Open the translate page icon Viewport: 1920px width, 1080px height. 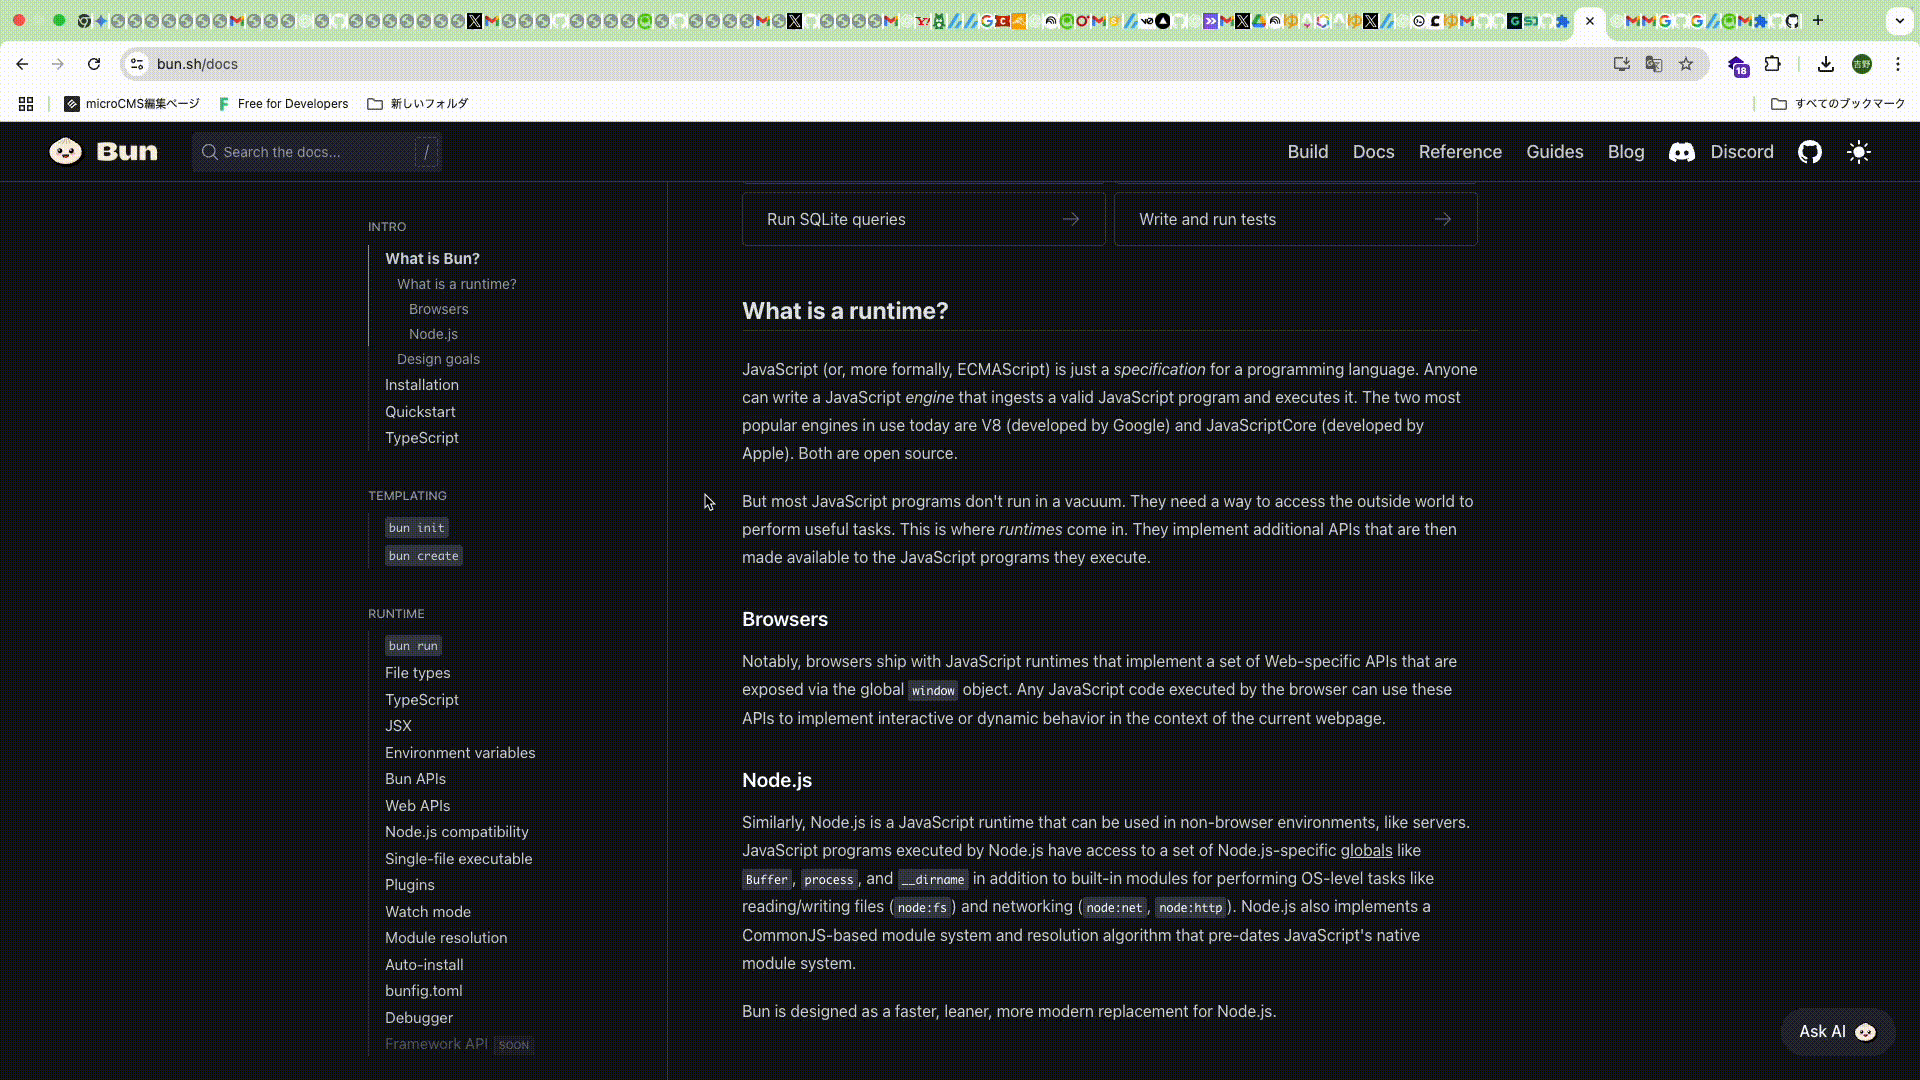click(x=1654, y=64)
